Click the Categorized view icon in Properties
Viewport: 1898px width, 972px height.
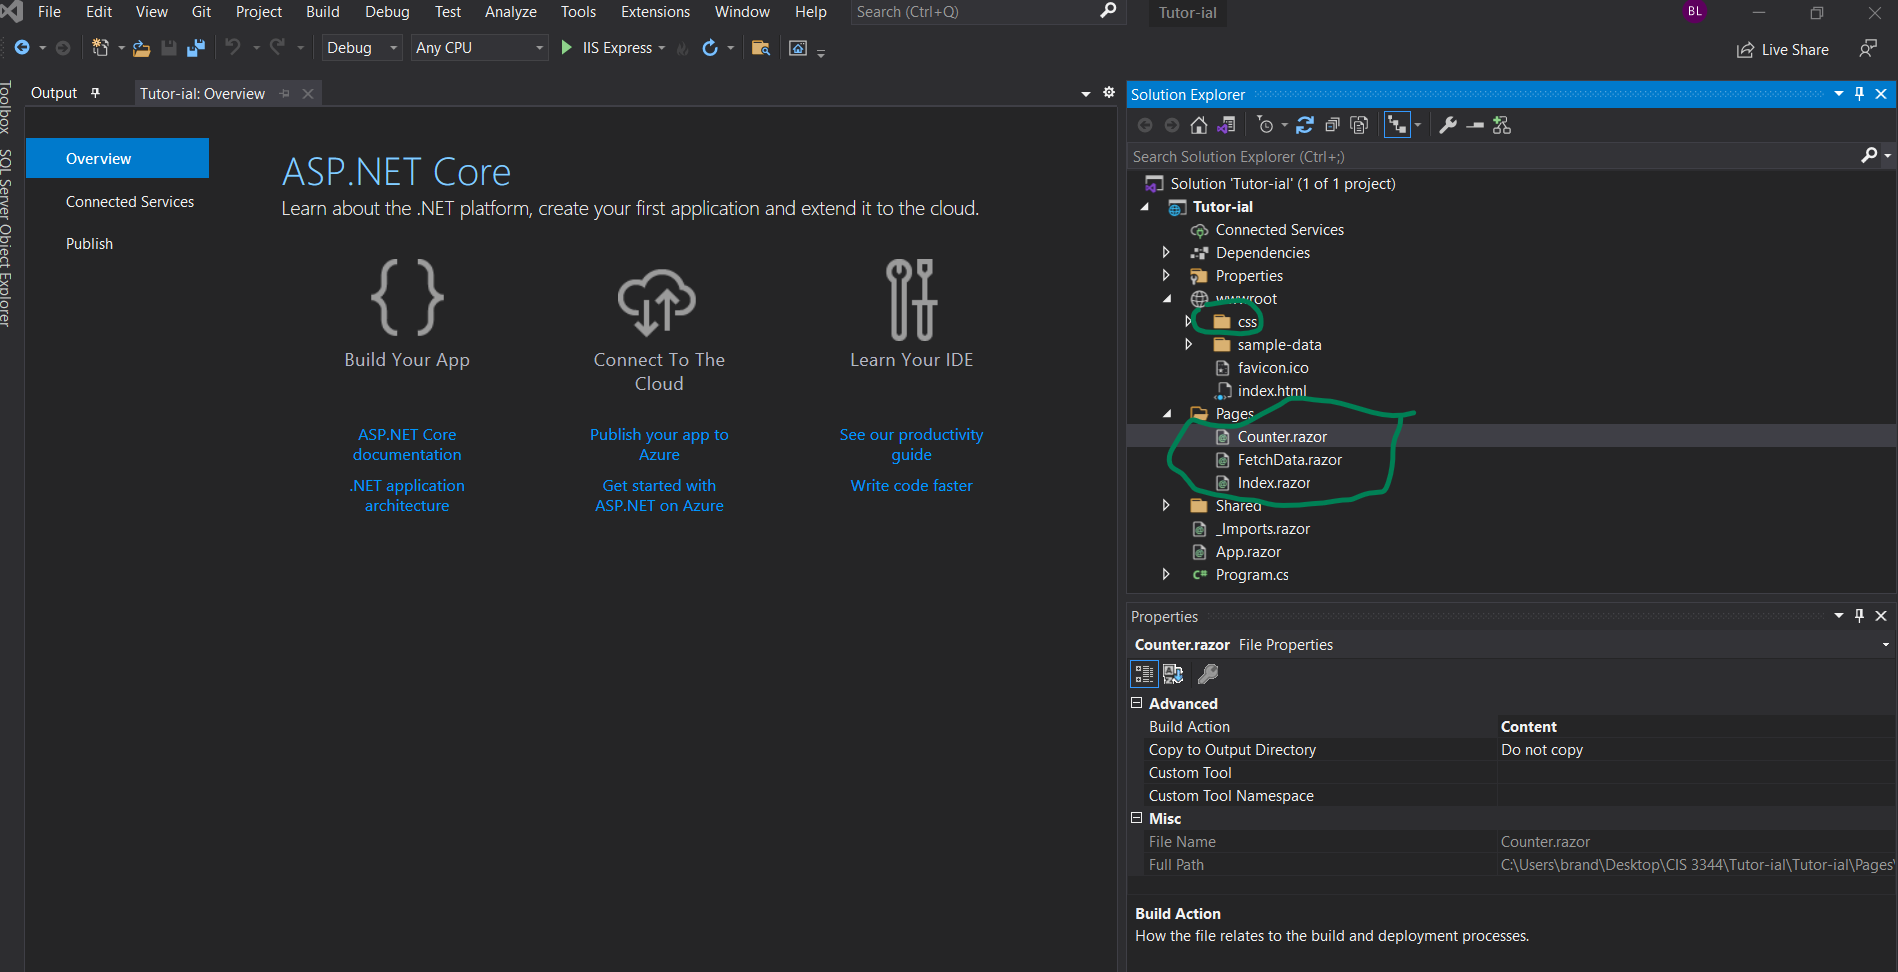click(x=1144, y=674)
